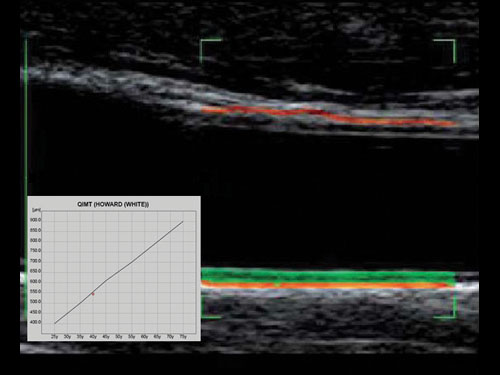Viewport: 500px width, 375px height.
Task: Click the 75y label on the age axis
Action: tap(183, 337)
